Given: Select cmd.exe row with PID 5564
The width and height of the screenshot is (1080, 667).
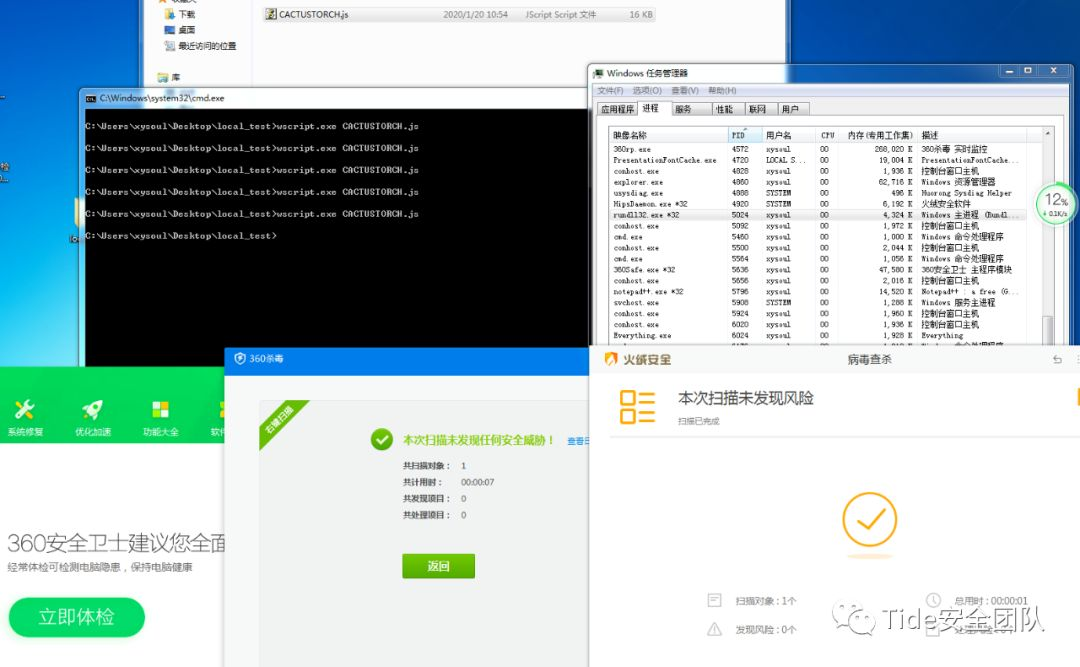Looking at the screenshot, I should 818,259.
